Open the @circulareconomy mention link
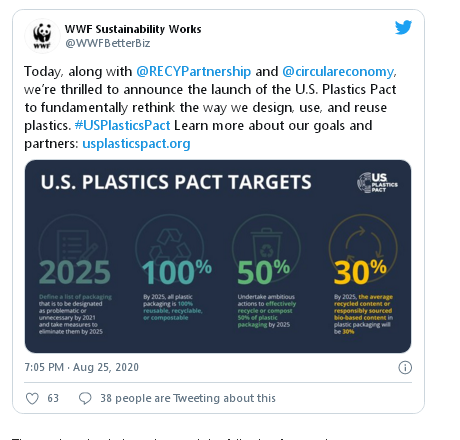 338,71
